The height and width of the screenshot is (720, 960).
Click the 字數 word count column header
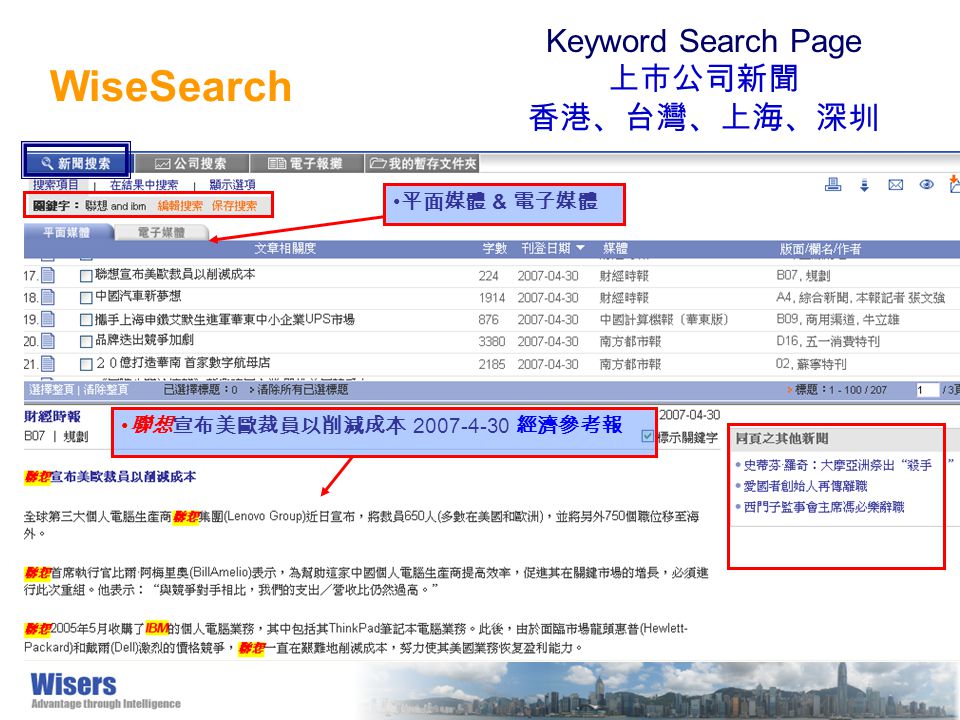coord(495,248)
